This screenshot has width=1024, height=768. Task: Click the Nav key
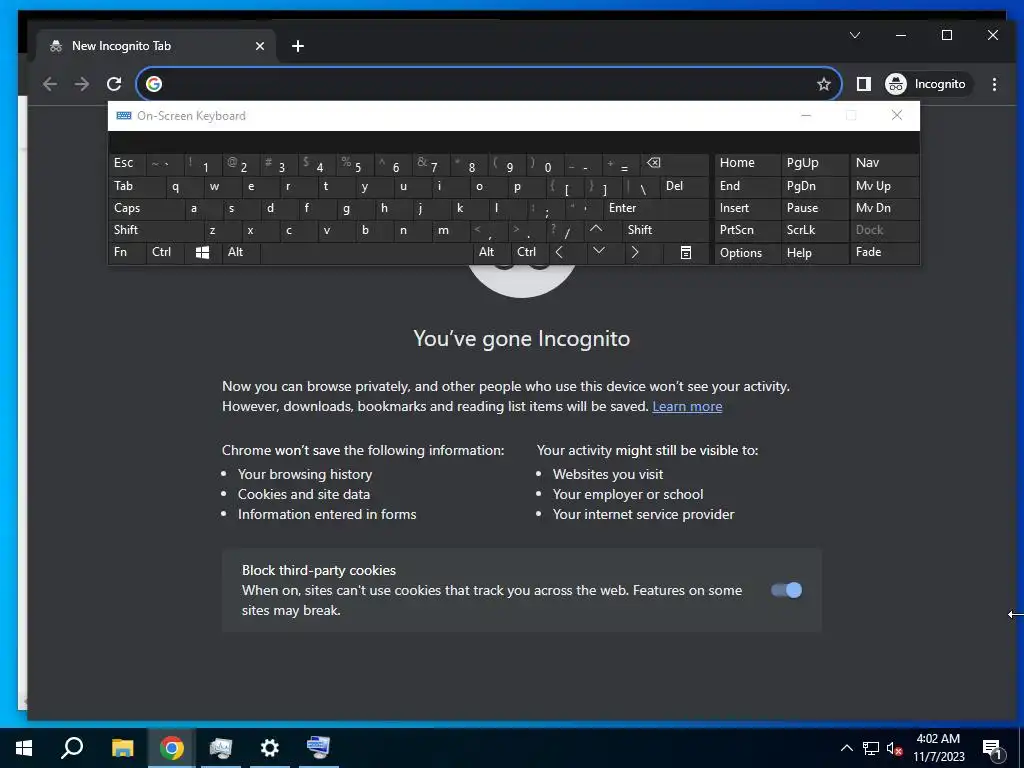pyautogui.click(x=884, y=163)
